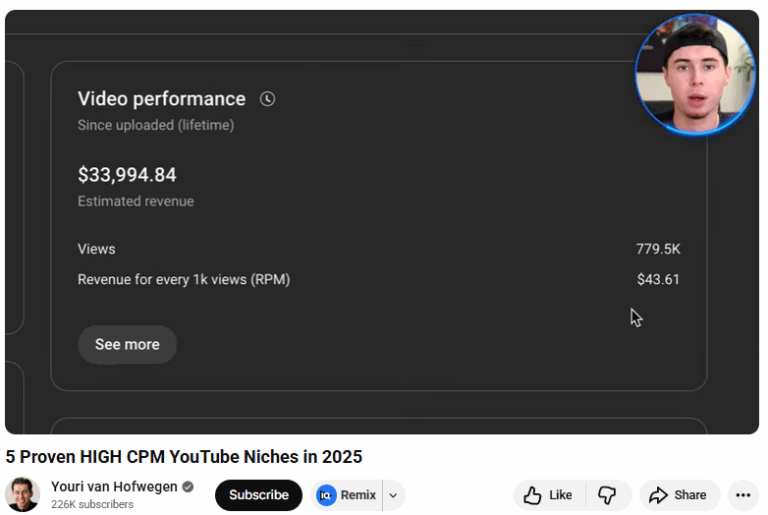Open the three-dot more actions menu
This screenshot has height=515, width=768.
pyautogui.click(x=742, y=495)
